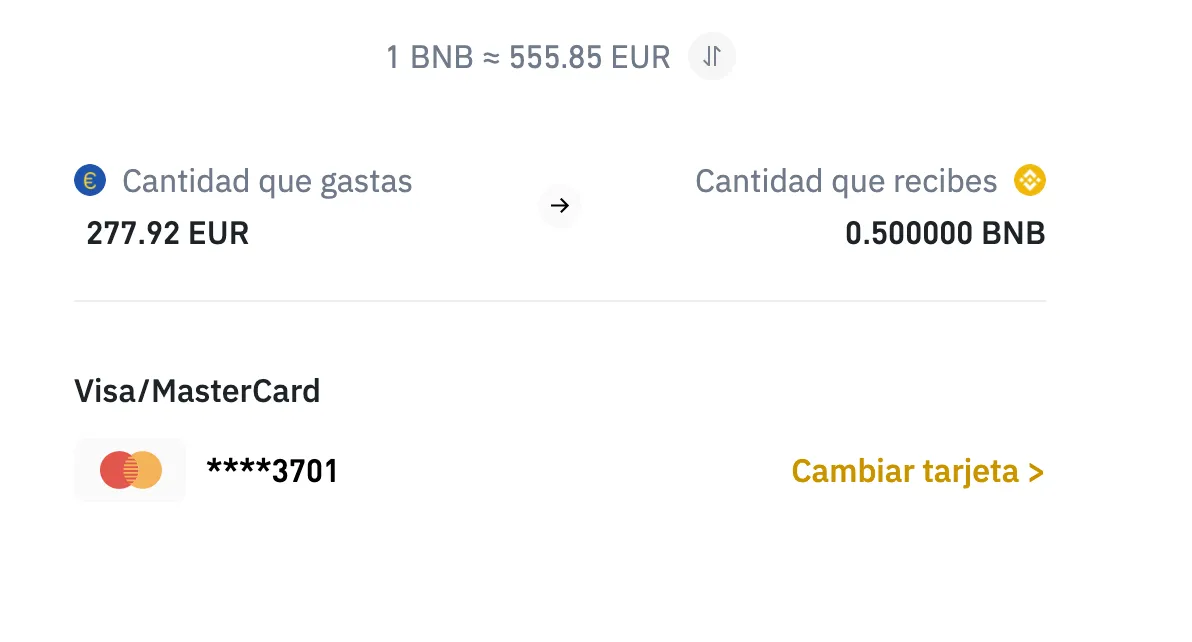Click the EUR code after 277.92

[x=219, y=234]
